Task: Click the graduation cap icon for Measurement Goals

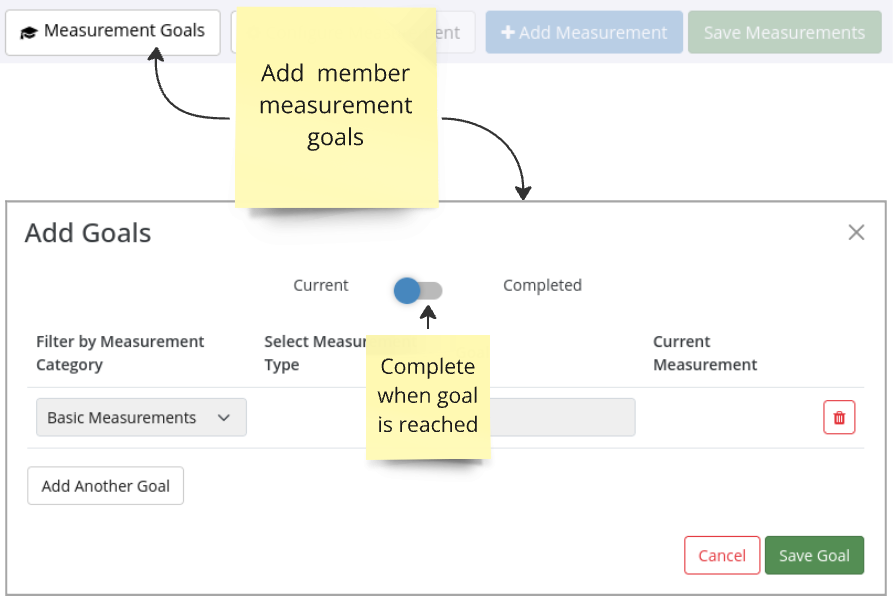Action: pos(29,32)
